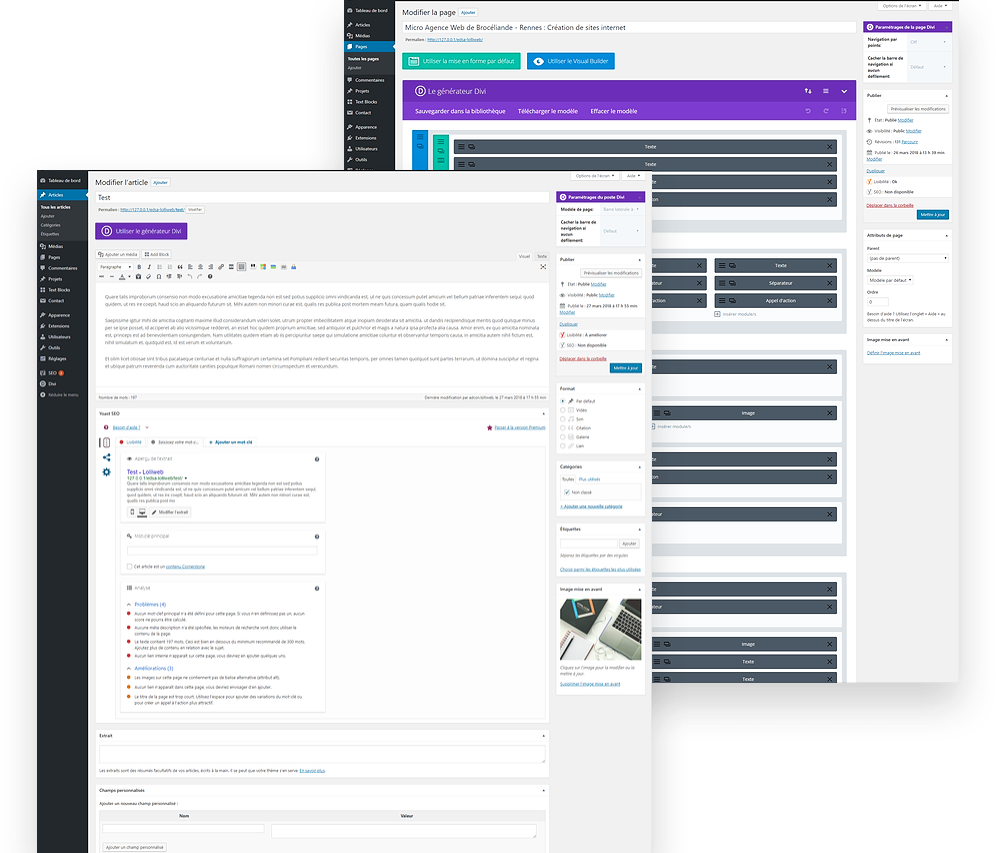Image resolution: width=996 pixels, height=853 pixels.
Task: Toggle the "Non classé" category checkbox
Action: (566, 492)
